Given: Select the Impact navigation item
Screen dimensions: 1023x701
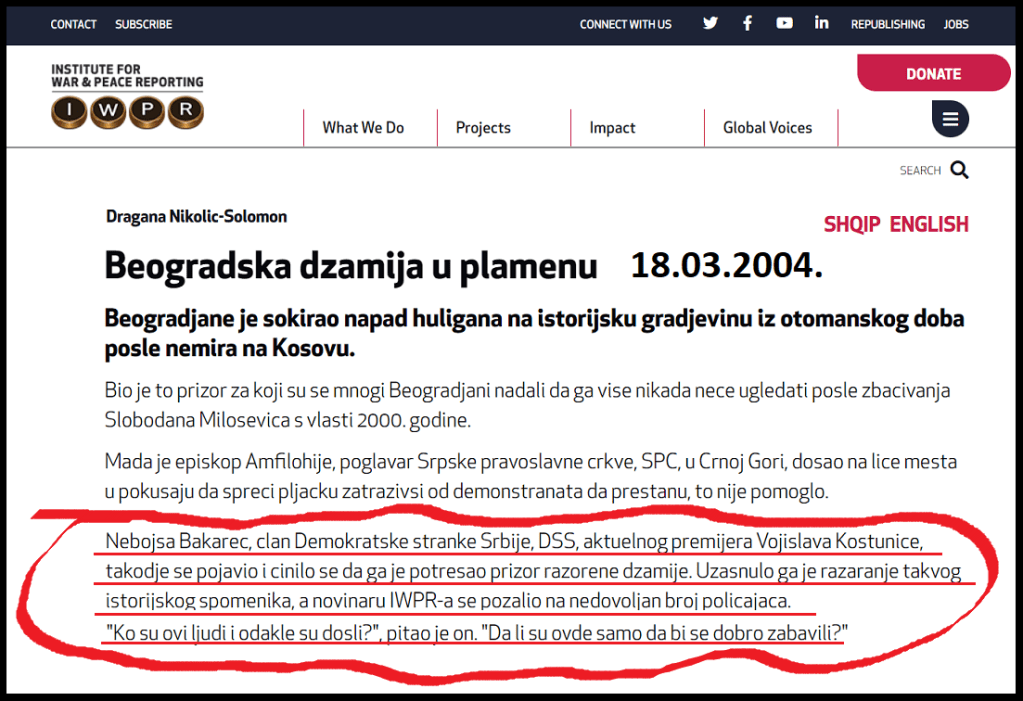Looking at the screenshot, I should pos(612,128).
